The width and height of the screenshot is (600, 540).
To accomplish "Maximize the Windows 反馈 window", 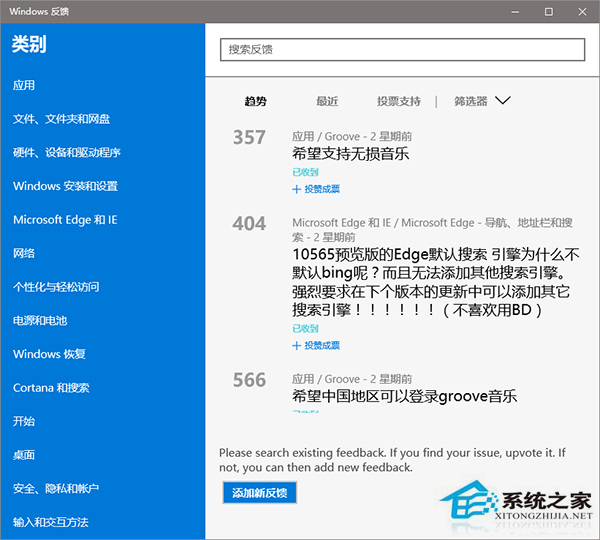I will [x=548, y=12].
